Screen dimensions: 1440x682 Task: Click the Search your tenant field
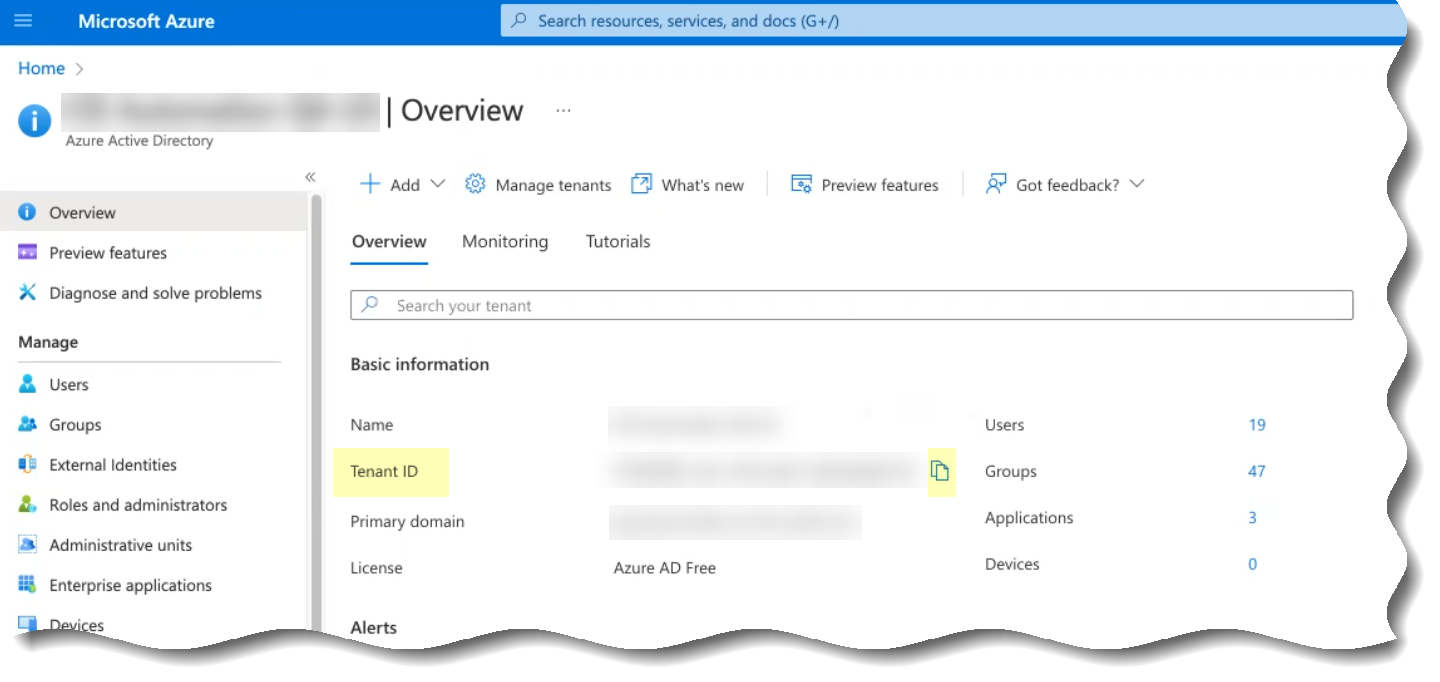point(850,306)
